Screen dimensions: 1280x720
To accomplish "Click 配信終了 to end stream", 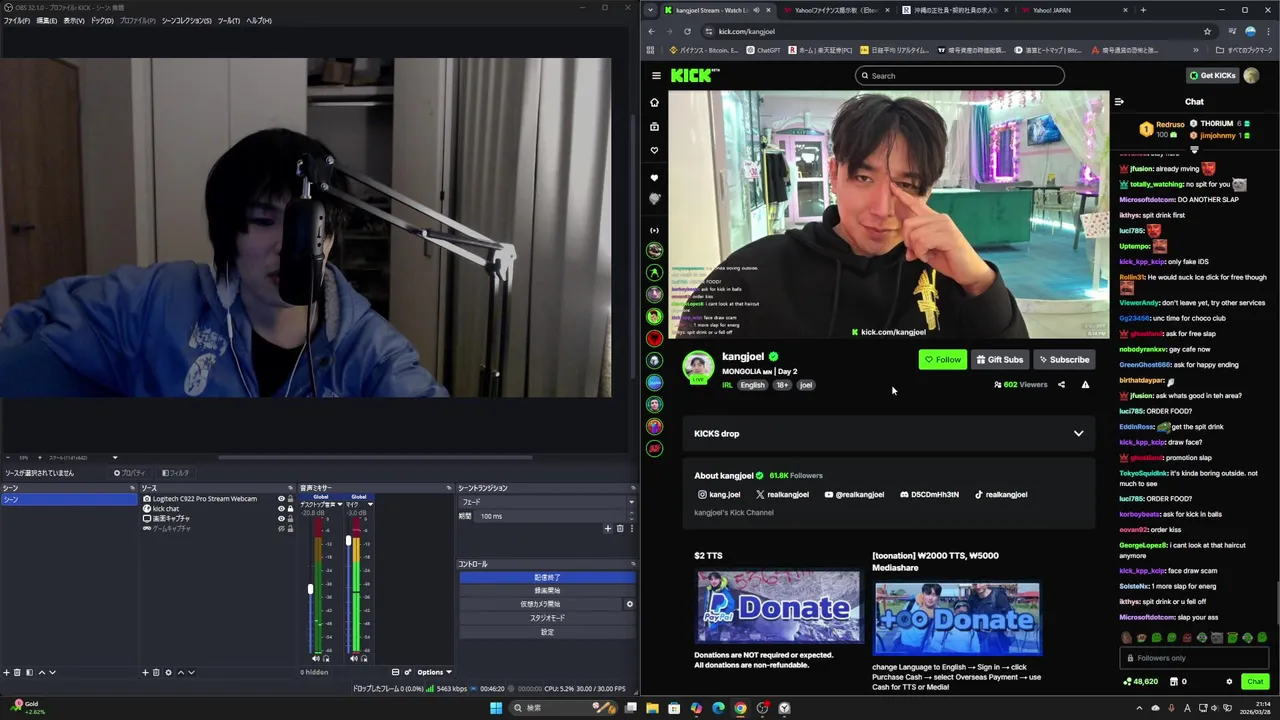I will [547, 577].
